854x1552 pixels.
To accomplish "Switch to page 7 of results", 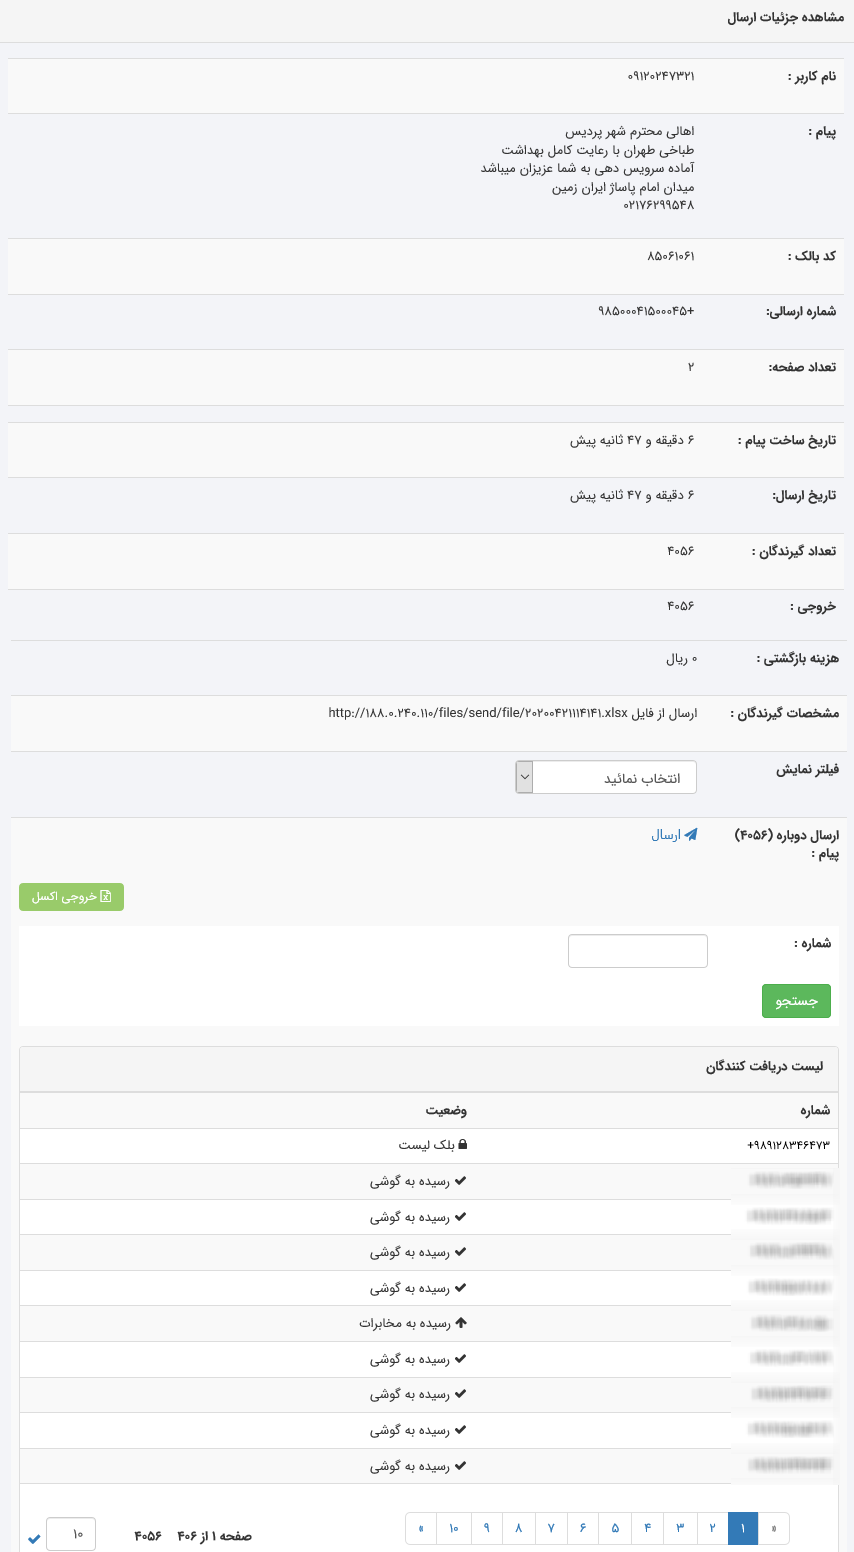I will click(x=550, y=1528).
